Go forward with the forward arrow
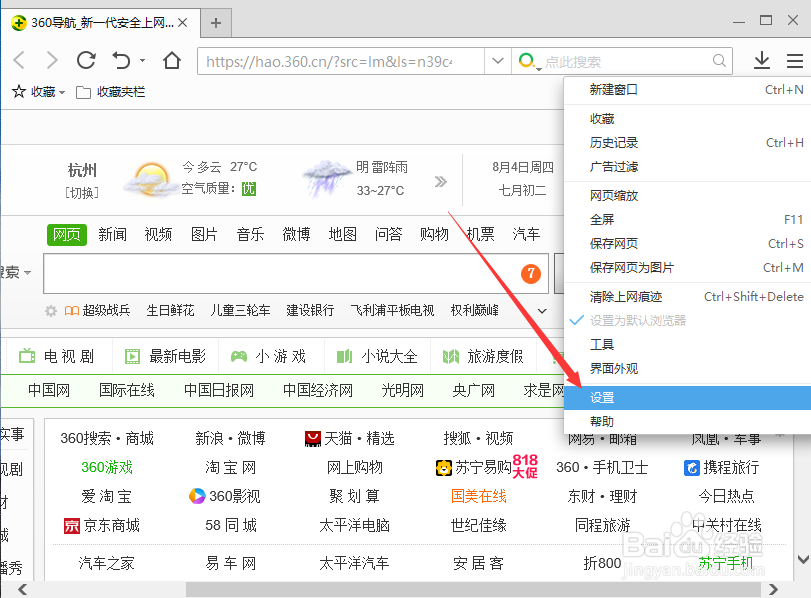This screenshot has width=811, height=598. tap(52, 61)
